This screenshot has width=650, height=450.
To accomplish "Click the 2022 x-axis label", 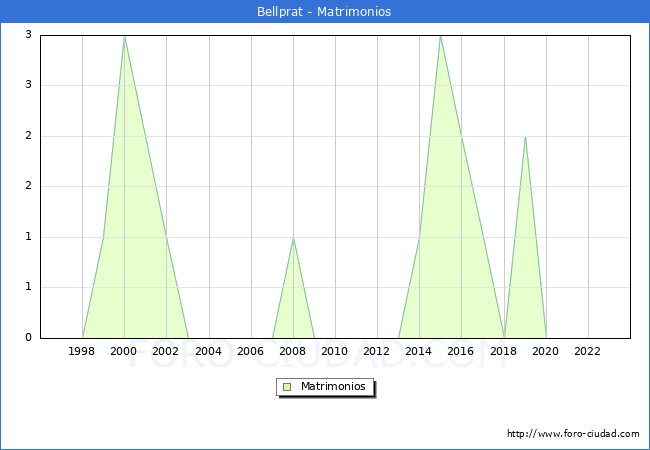I will (587, 351).
